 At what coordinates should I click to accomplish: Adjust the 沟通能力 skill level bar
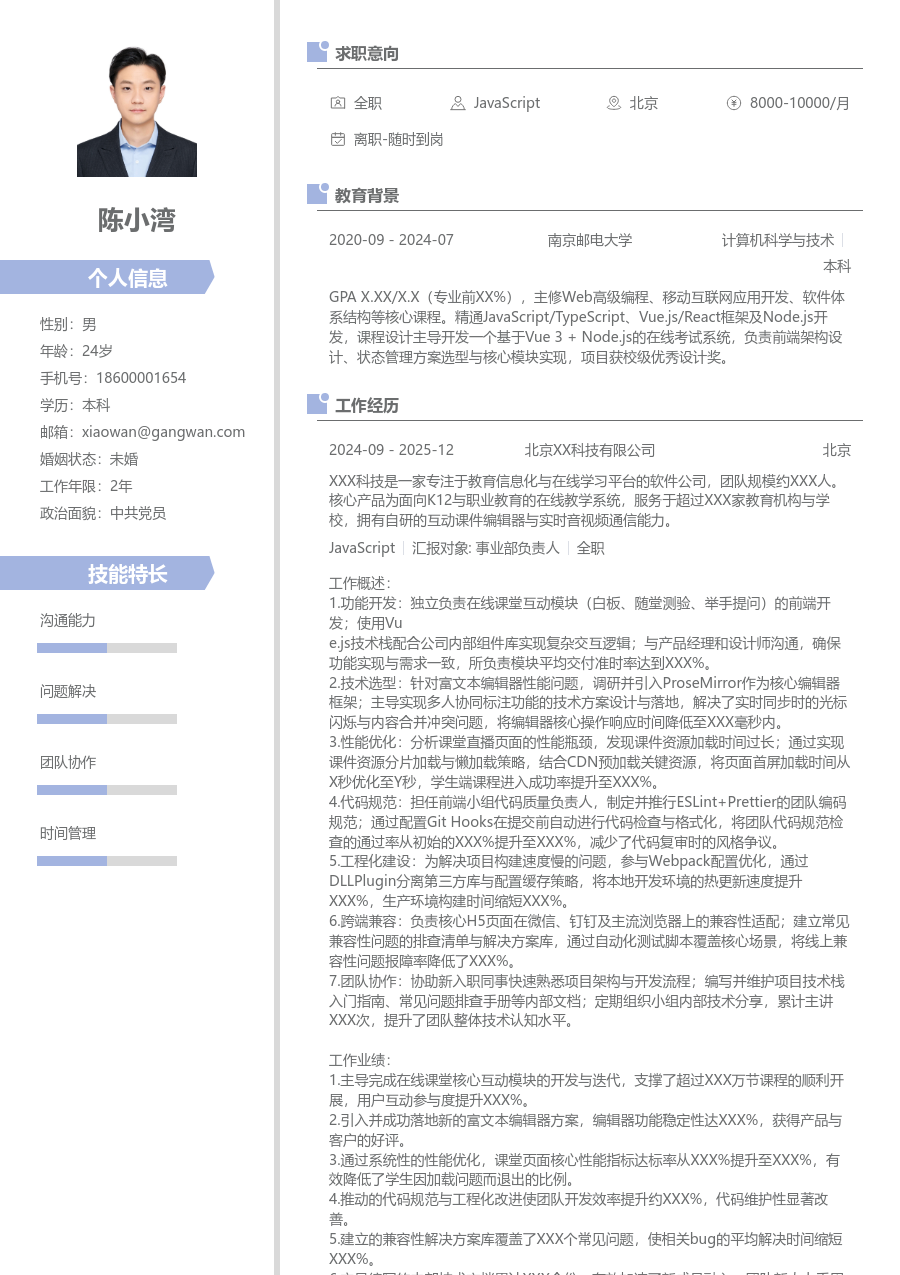[107, 647]
